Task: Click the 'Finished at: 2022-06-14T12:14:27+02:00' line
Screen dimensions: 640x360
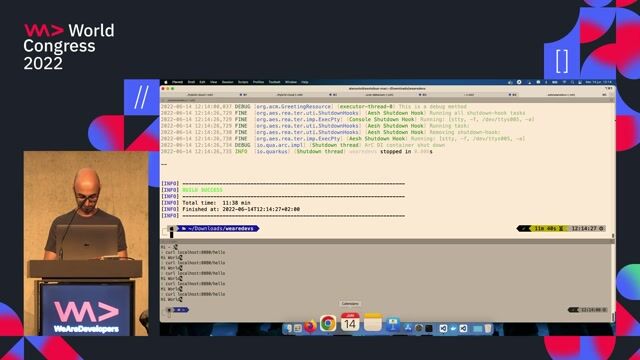Action: click(x=241, y=209)
